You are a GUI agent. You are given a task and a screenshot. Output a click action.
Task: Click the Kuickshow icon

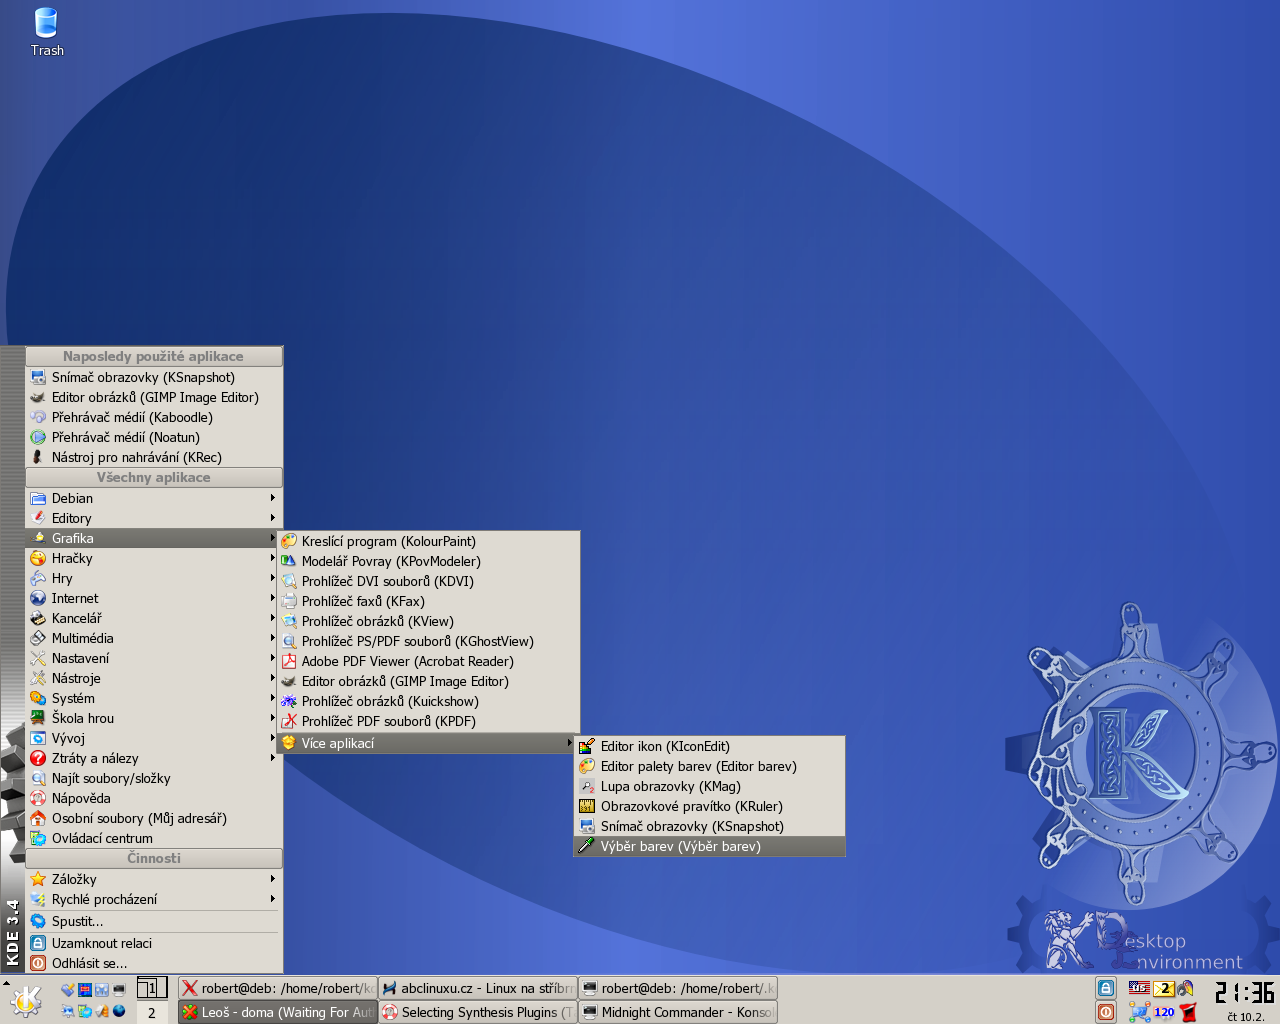click(289, 701)
